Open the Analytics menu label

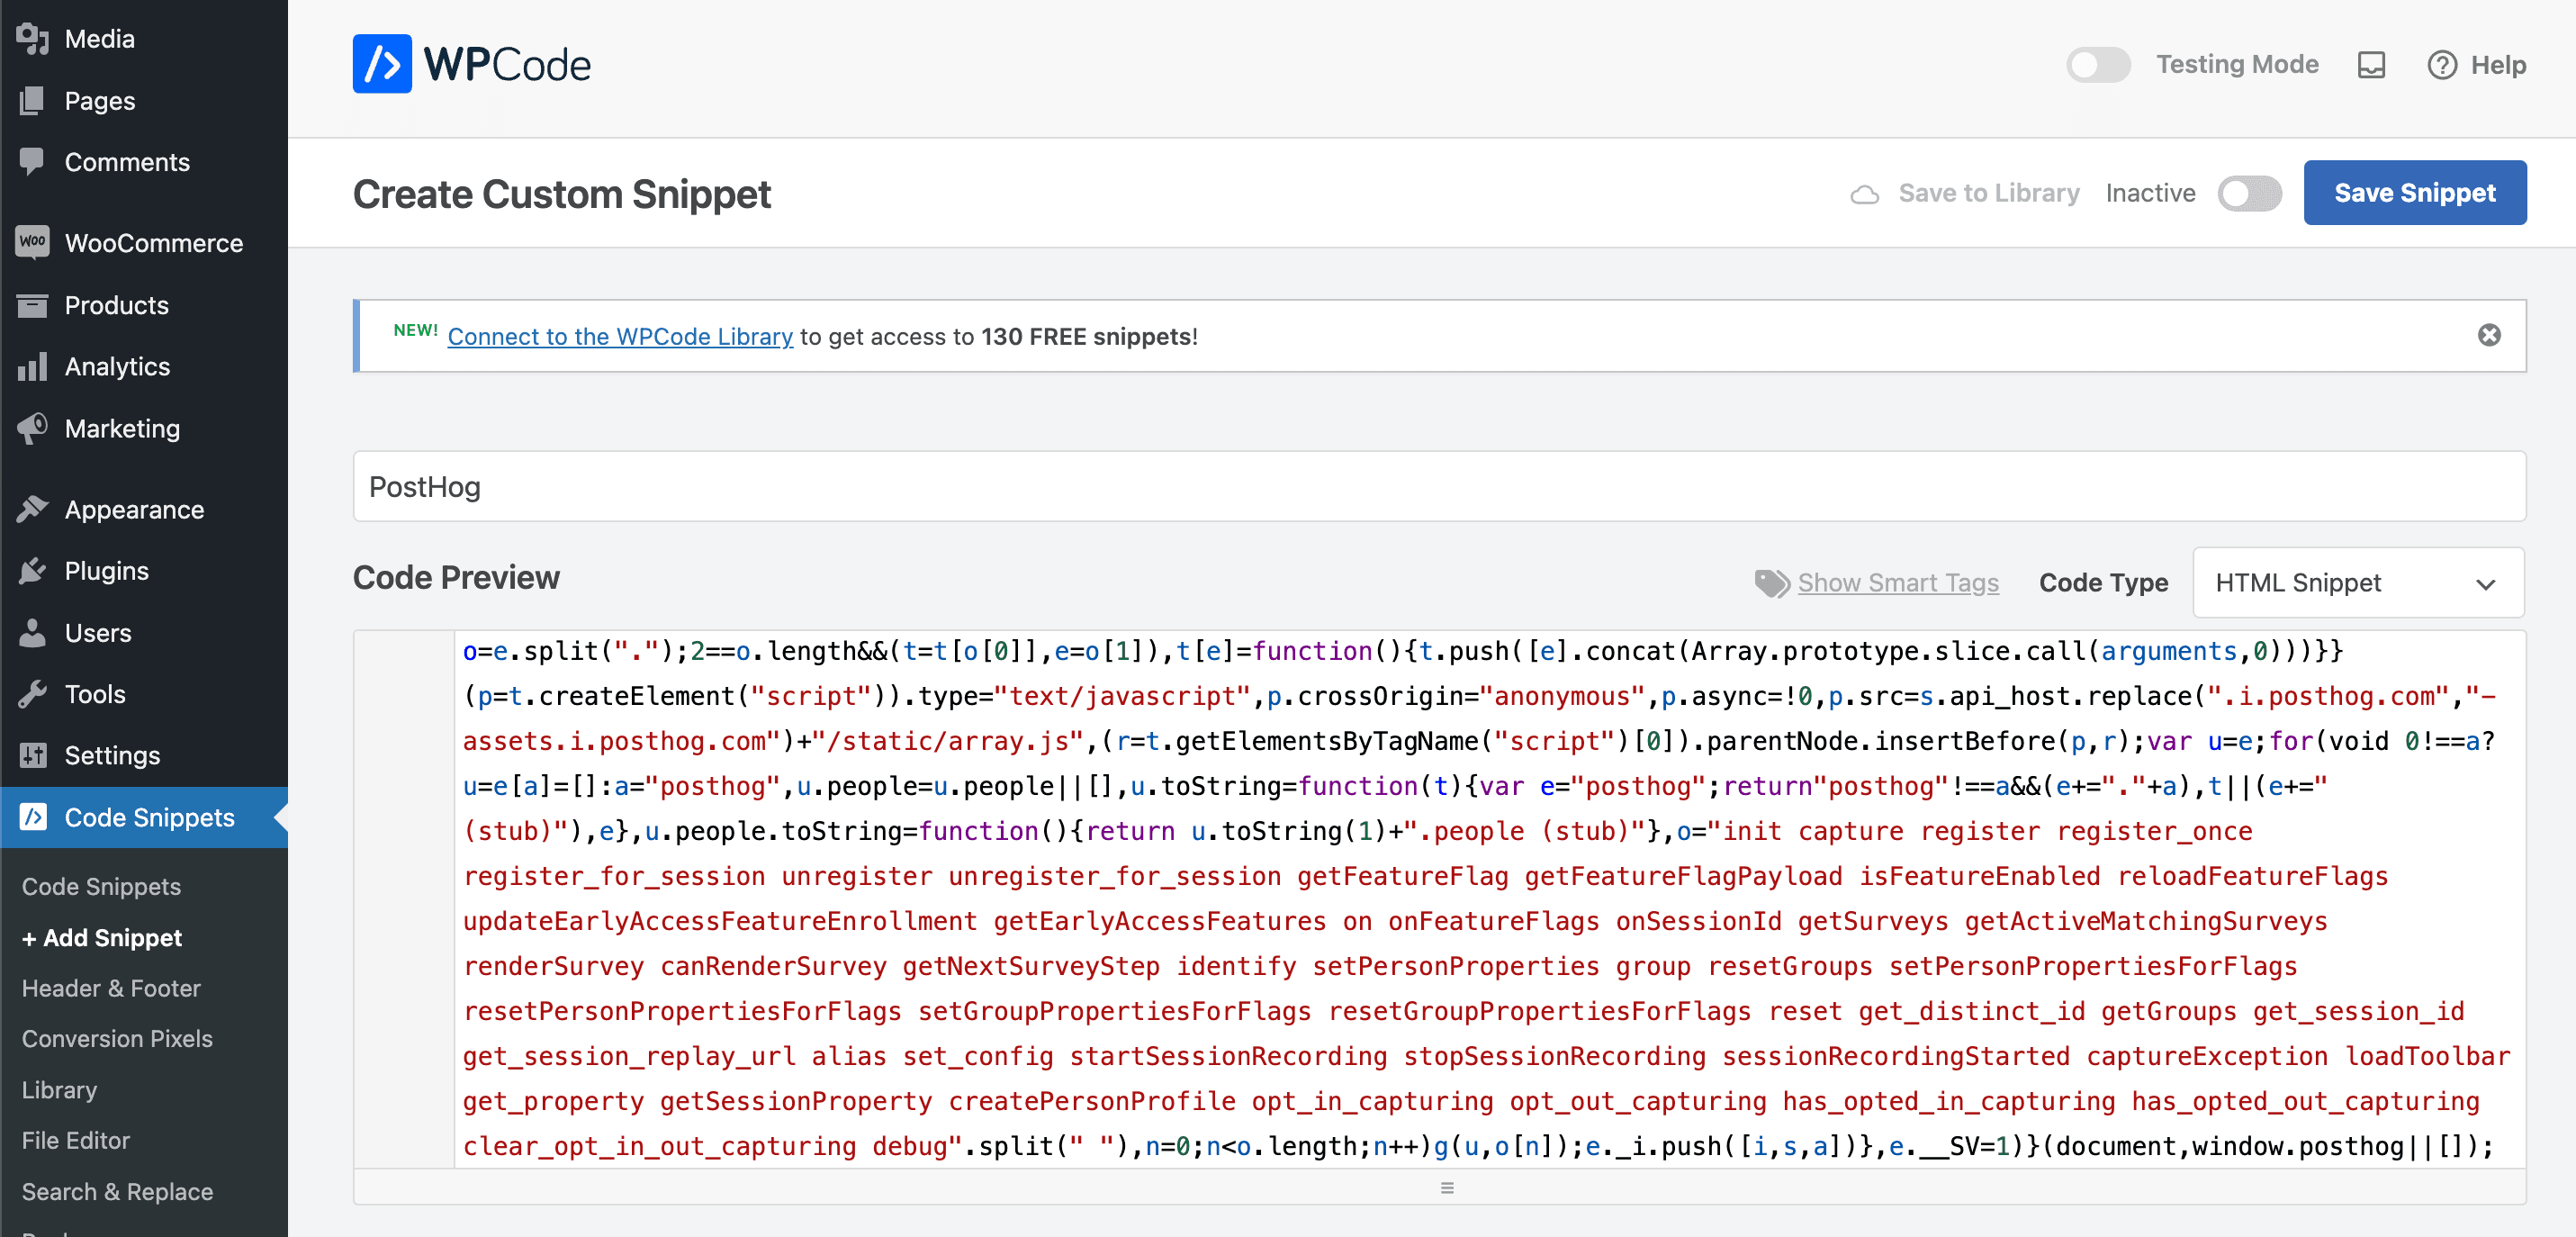(x=117, y=367)
